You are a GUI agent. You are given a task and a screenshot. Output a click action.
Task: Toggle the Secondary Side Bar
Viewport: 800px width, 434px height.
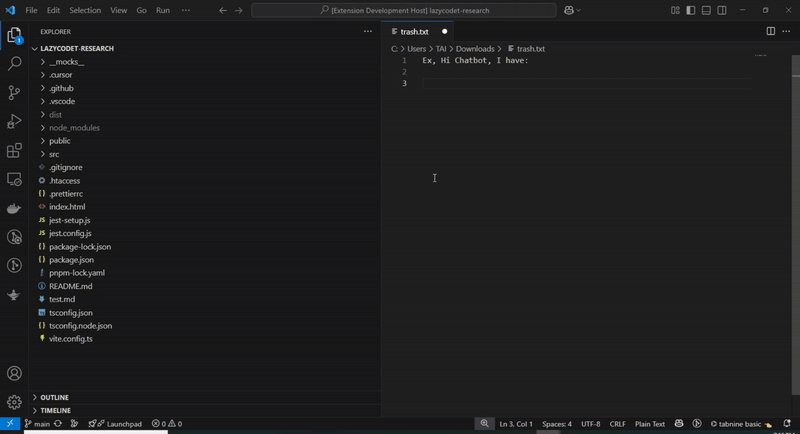click(x=722, y=10)
